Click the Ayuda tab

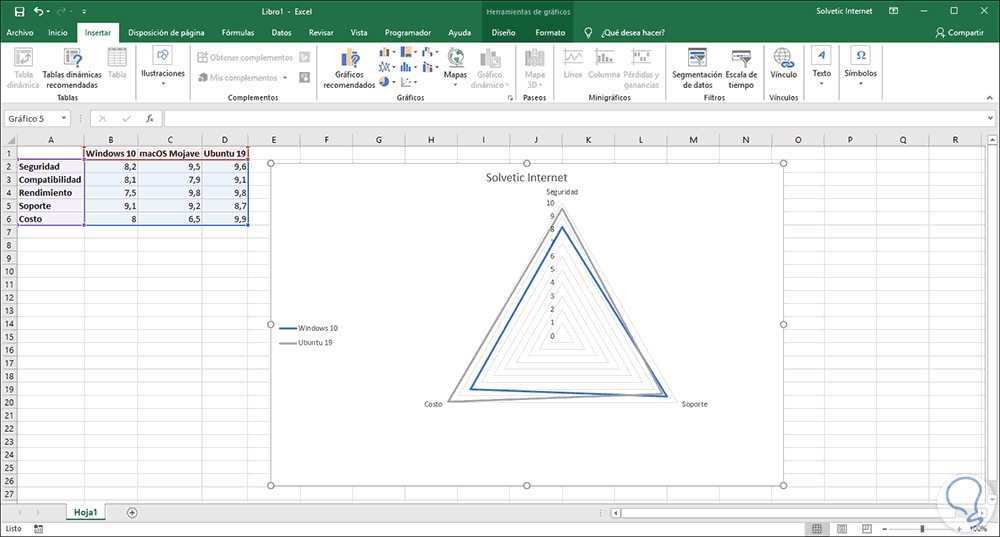[459, 33]
